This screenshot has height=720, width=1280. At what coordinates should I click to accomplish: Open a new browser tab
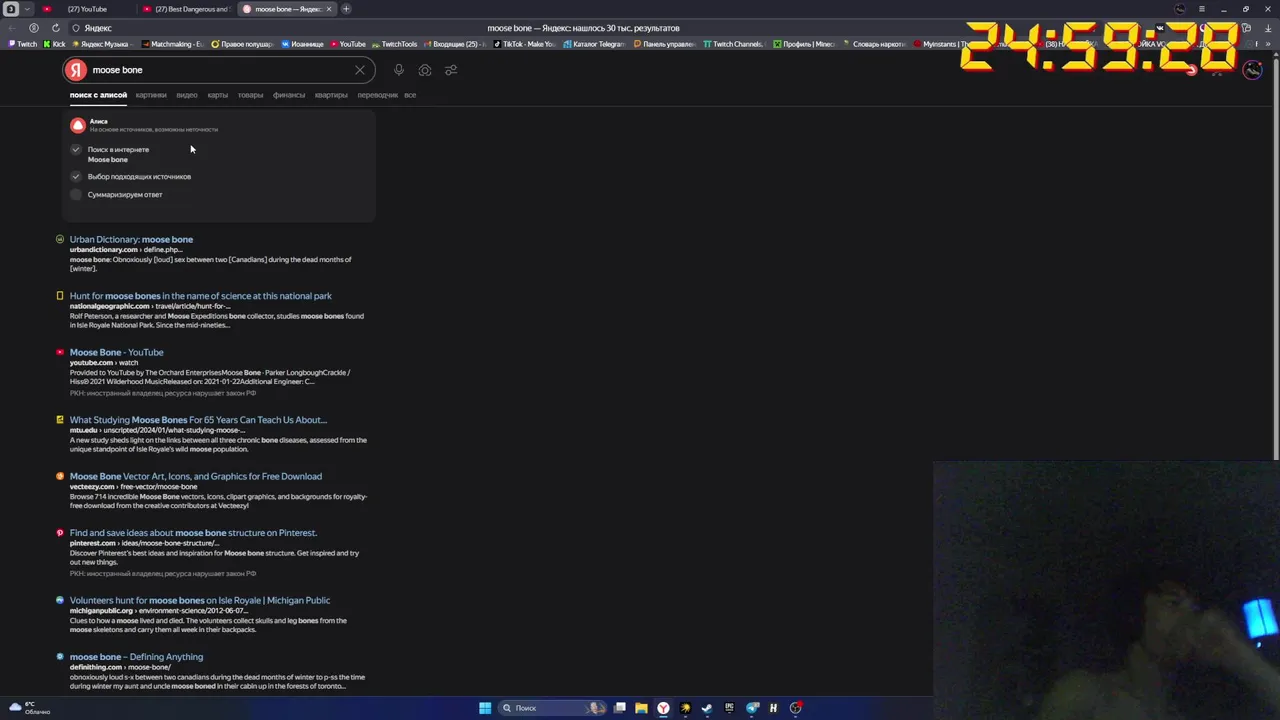[x=346, y=9]
